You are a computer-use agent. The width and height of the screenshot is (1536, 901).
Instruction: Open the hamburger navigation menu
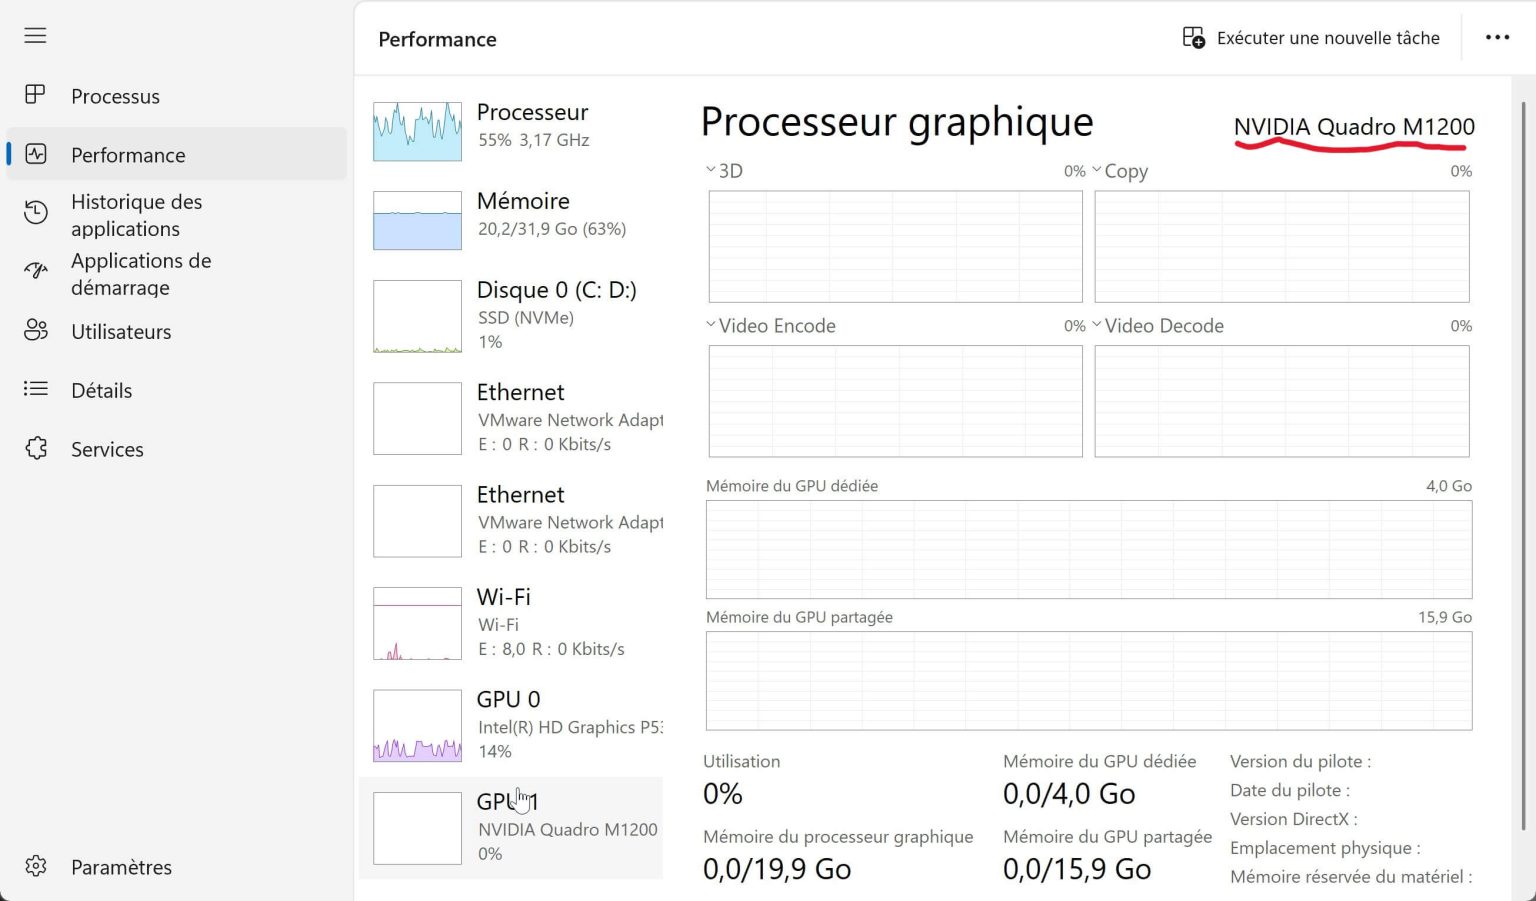pyautogui.click(x=35, y=35)
